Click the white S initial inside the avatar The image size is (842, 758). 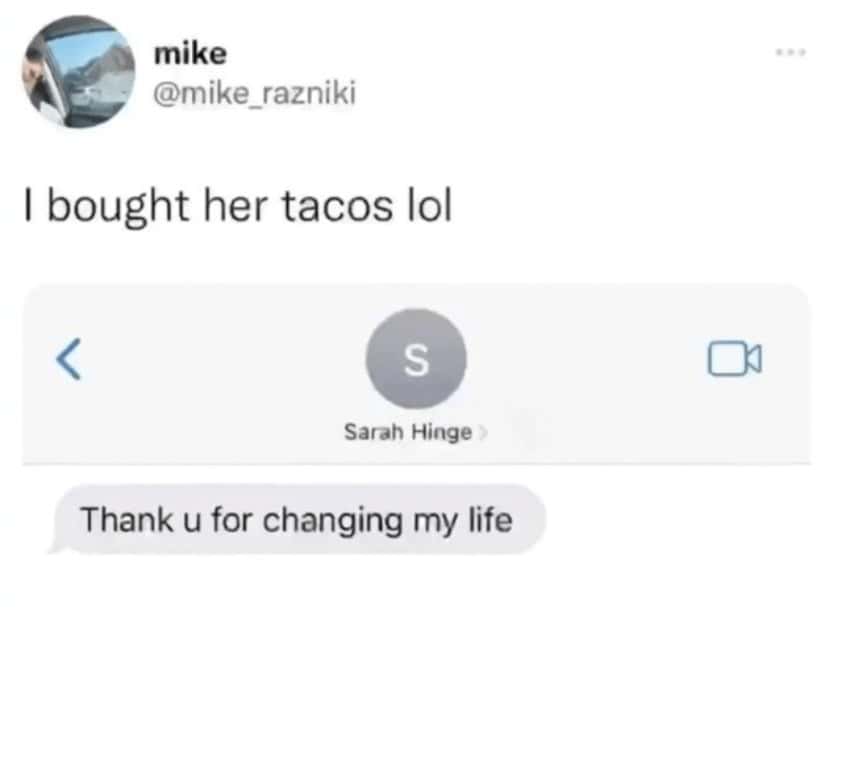(416, 359)
